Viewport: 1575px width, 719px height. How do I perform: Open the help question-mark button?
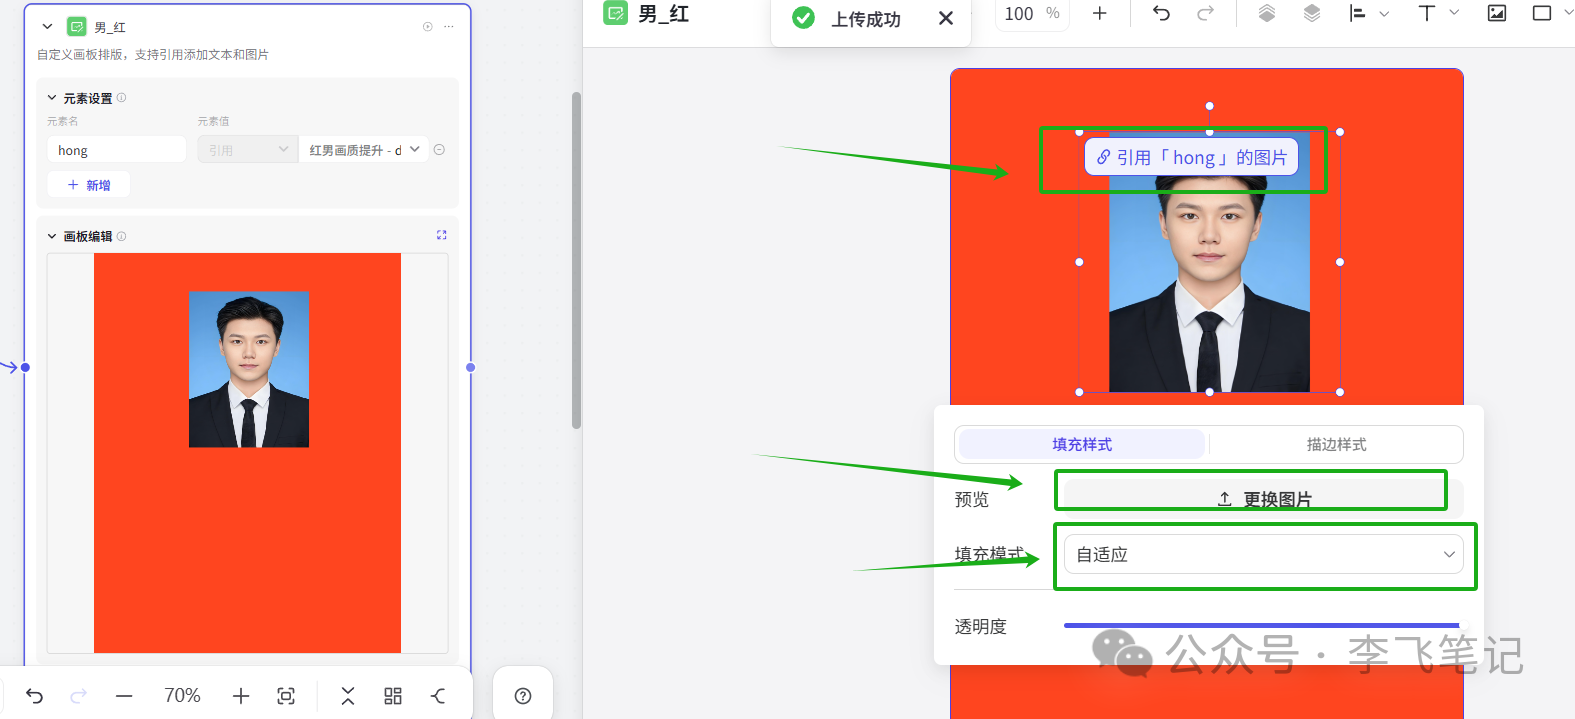[523, 696]
